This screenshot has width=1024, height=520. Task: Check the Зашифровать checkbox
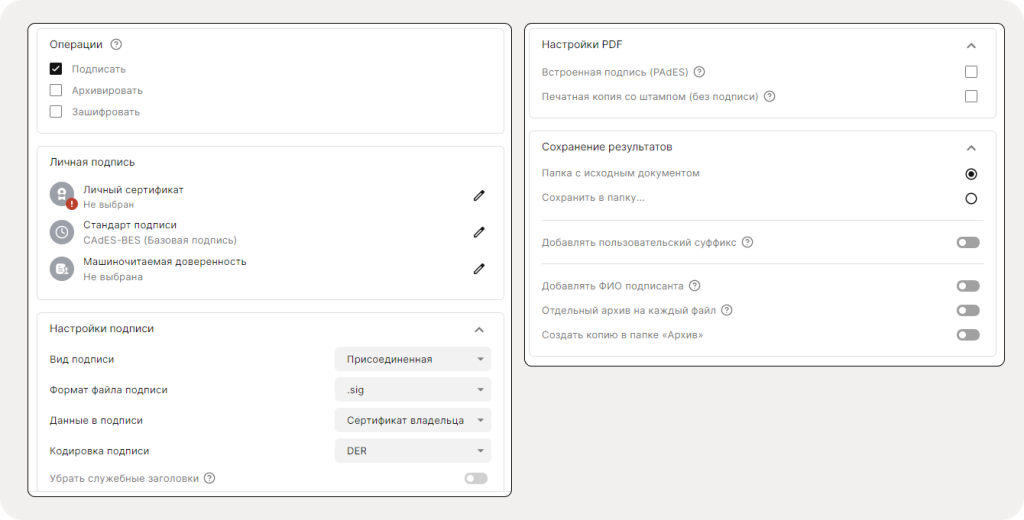coord(56,112)
